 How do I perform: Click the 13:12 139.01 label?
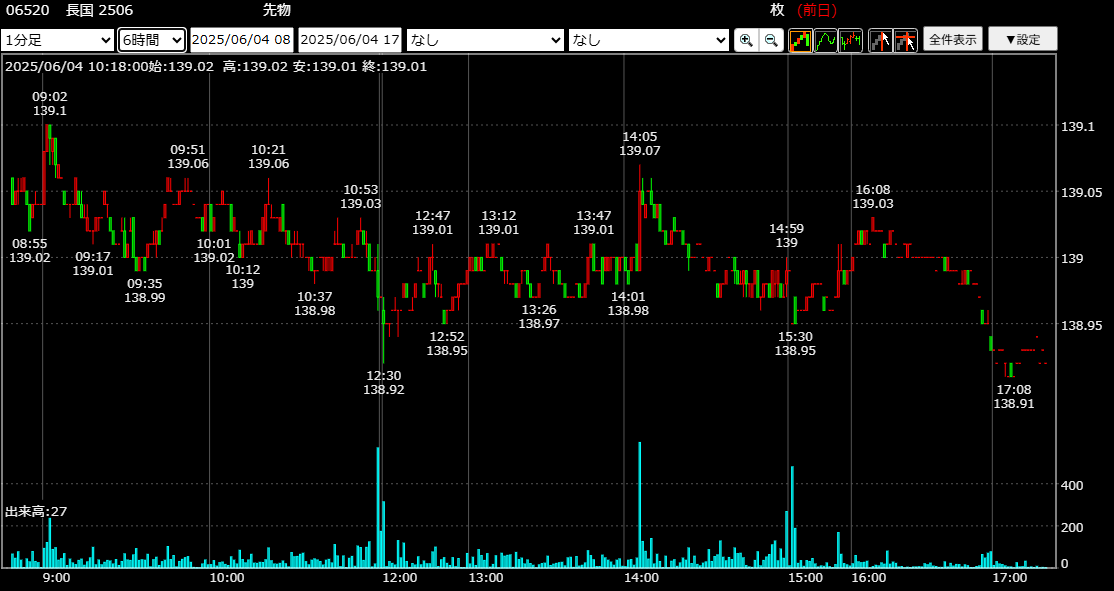pyautogui.click(x=499, y=222)
